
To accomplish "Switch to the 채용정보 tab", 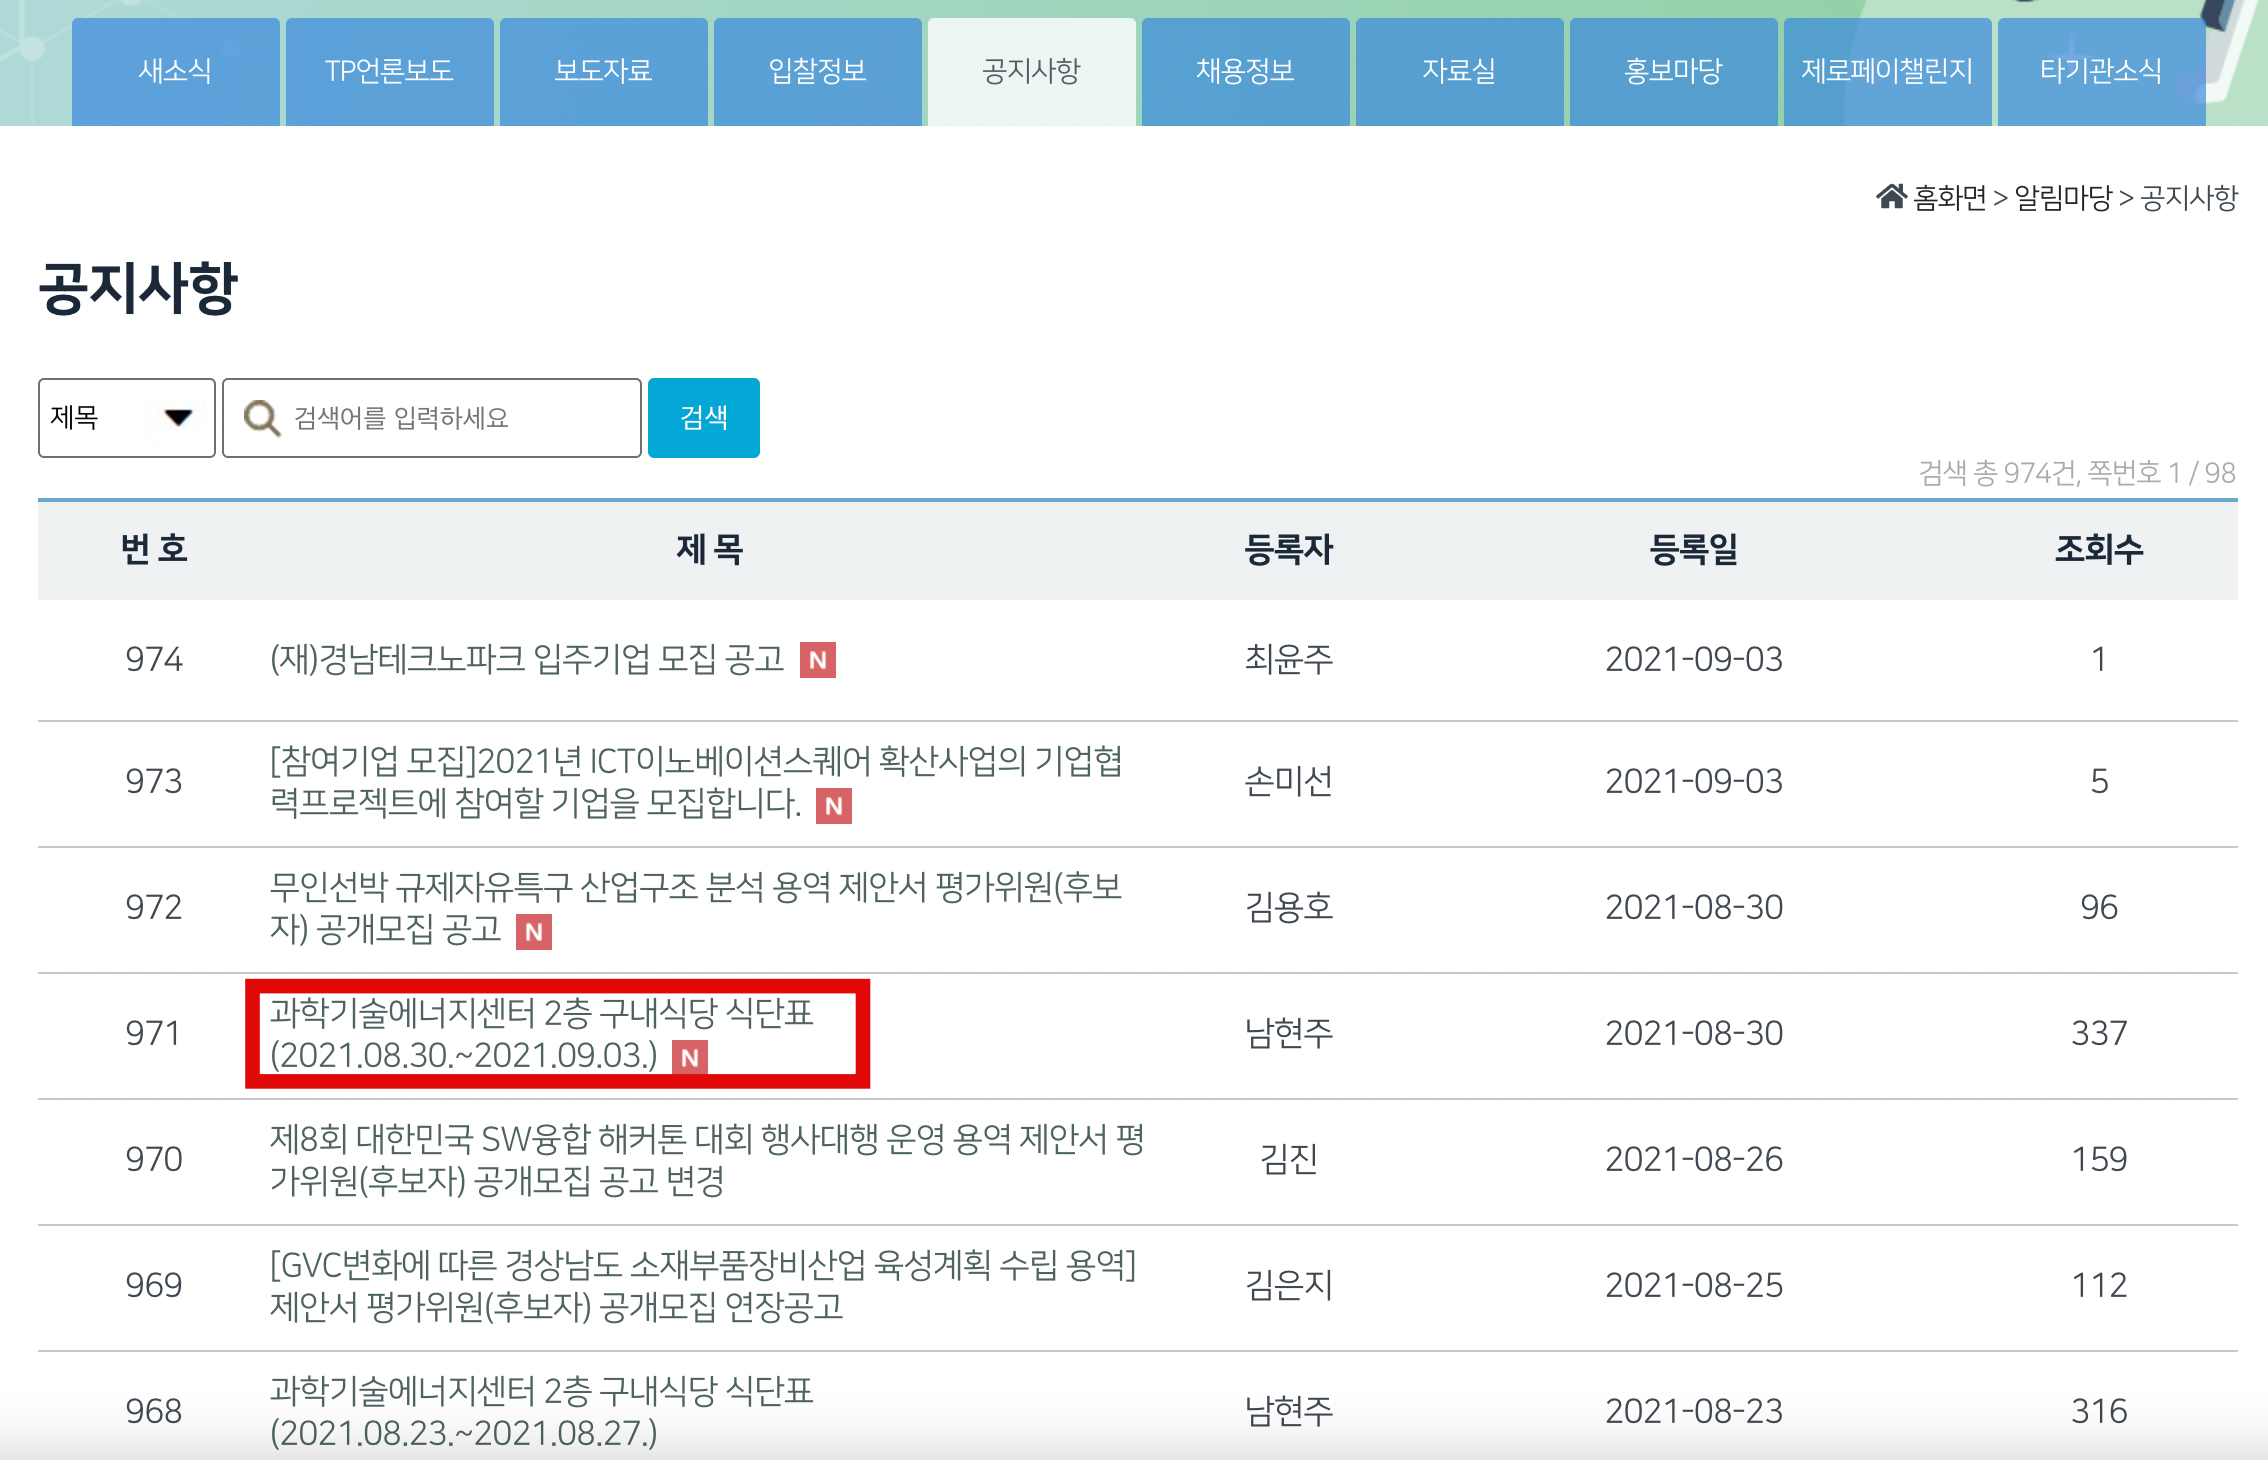I will pos(1245,71).
